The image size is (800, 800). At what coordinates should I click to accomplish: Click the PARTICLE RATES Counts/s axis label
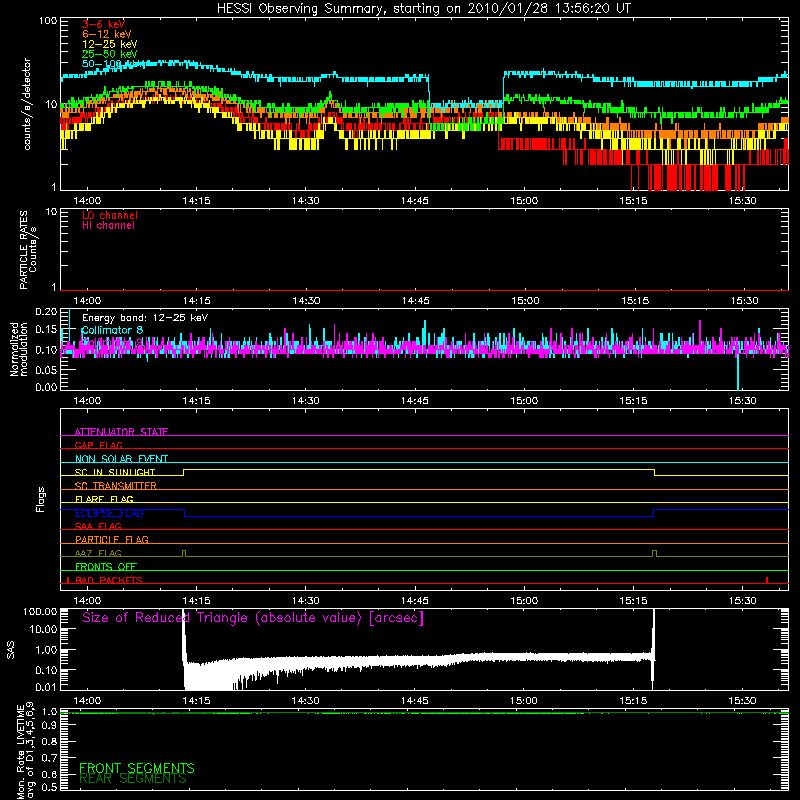coord(28,250)
